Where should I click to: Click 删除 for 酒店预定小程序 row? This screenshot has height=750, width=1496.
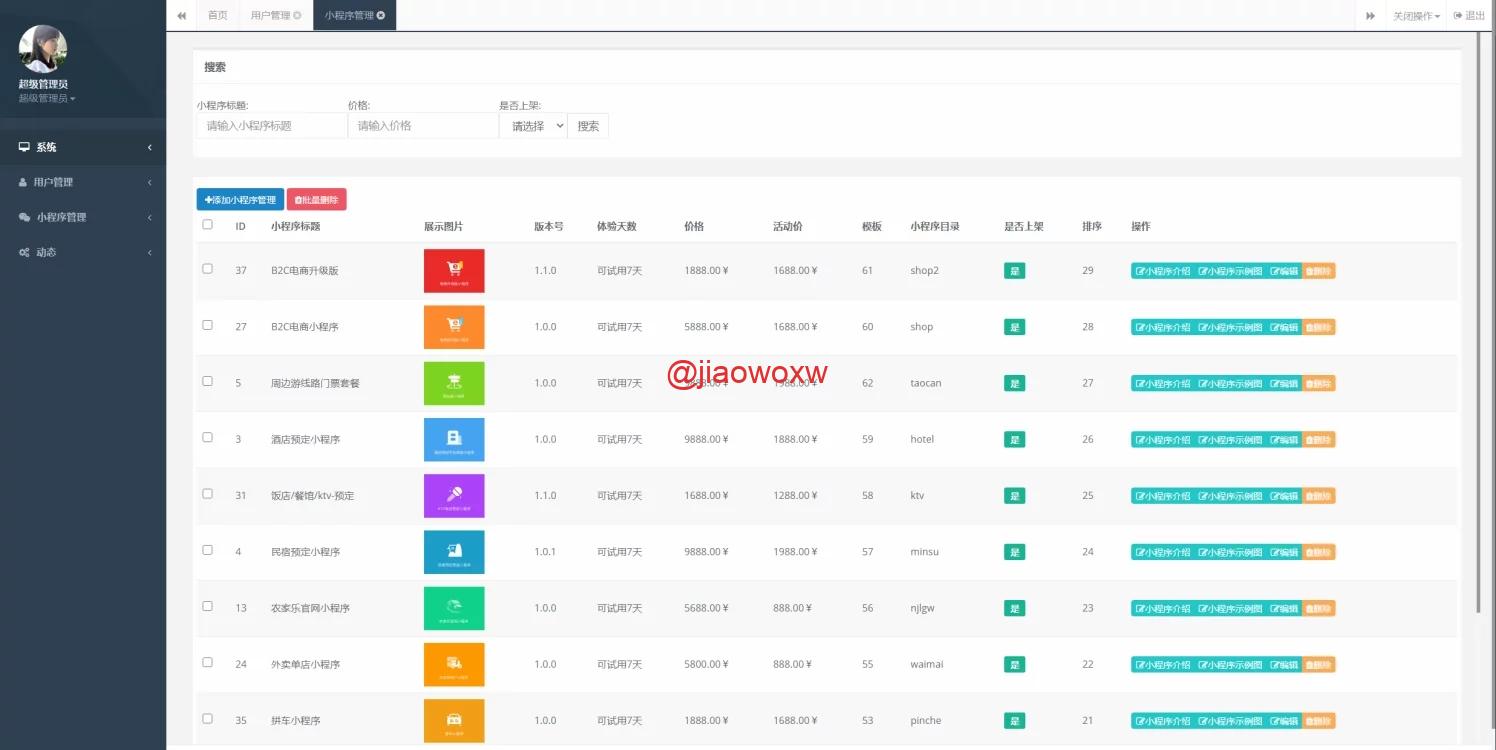coord(1318,439)
